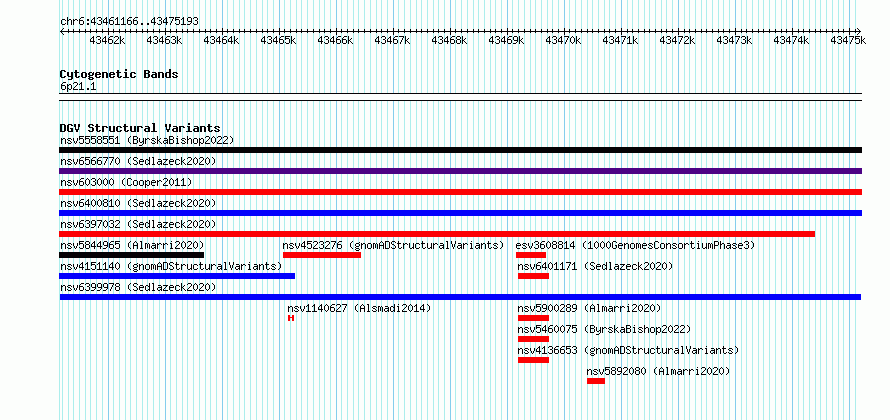Open nsv5844965 (Almarri2020) label
Viewport: 890px width, 420px height.
132,245
